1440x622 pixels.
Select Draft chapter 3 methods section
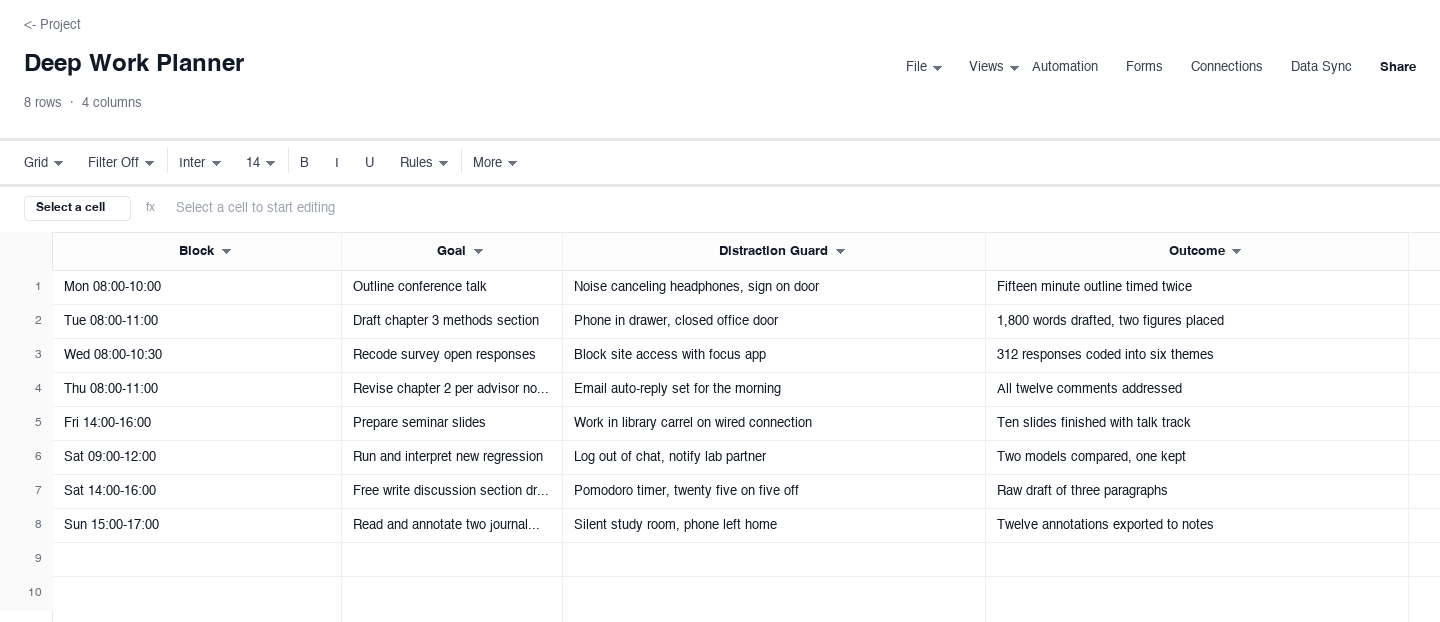pyautogui.click(x=452, y=321)
